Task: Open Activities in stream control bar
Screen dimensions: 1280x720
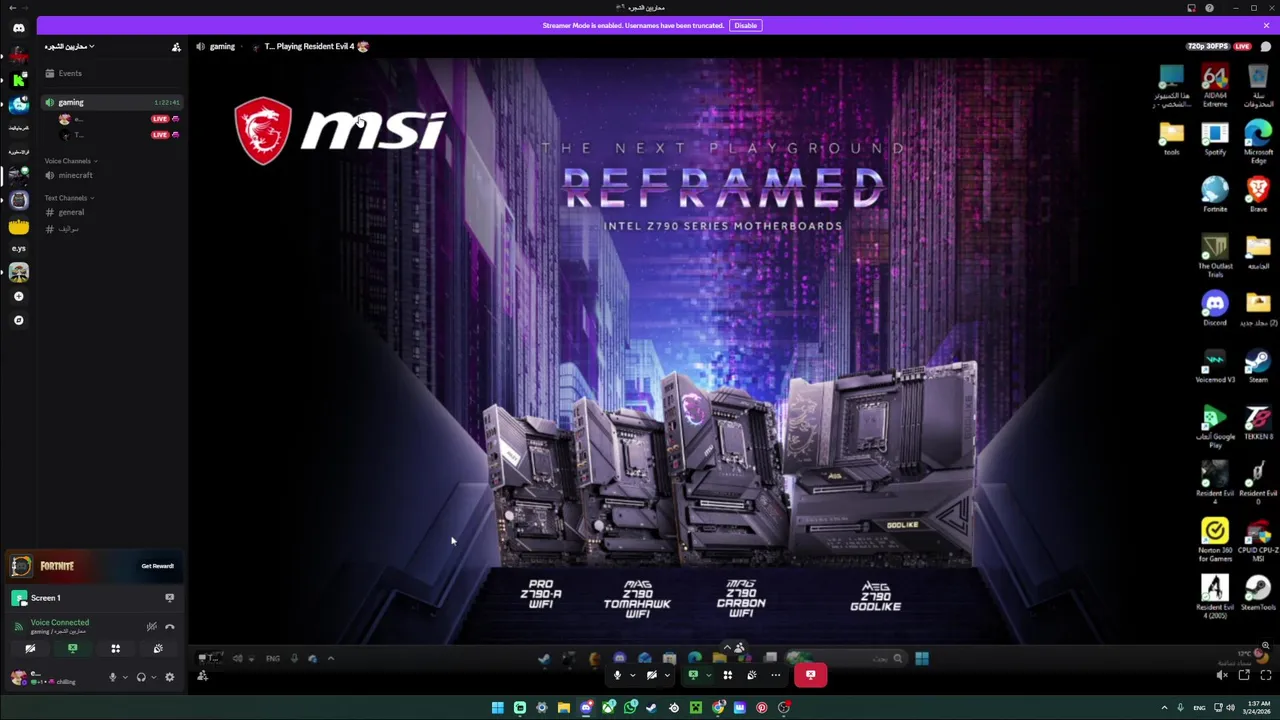Action: tap(728, 675)
